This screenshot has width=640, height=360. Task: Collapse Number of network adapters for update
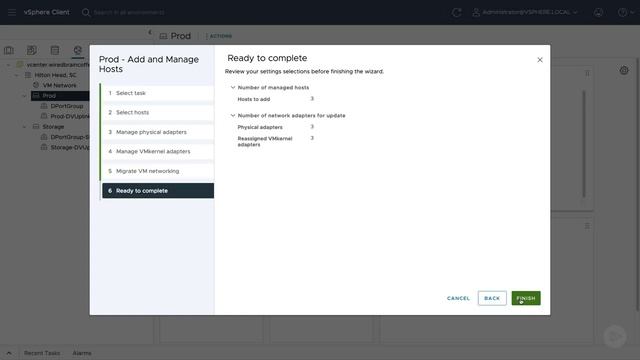(x=233, y=116)
